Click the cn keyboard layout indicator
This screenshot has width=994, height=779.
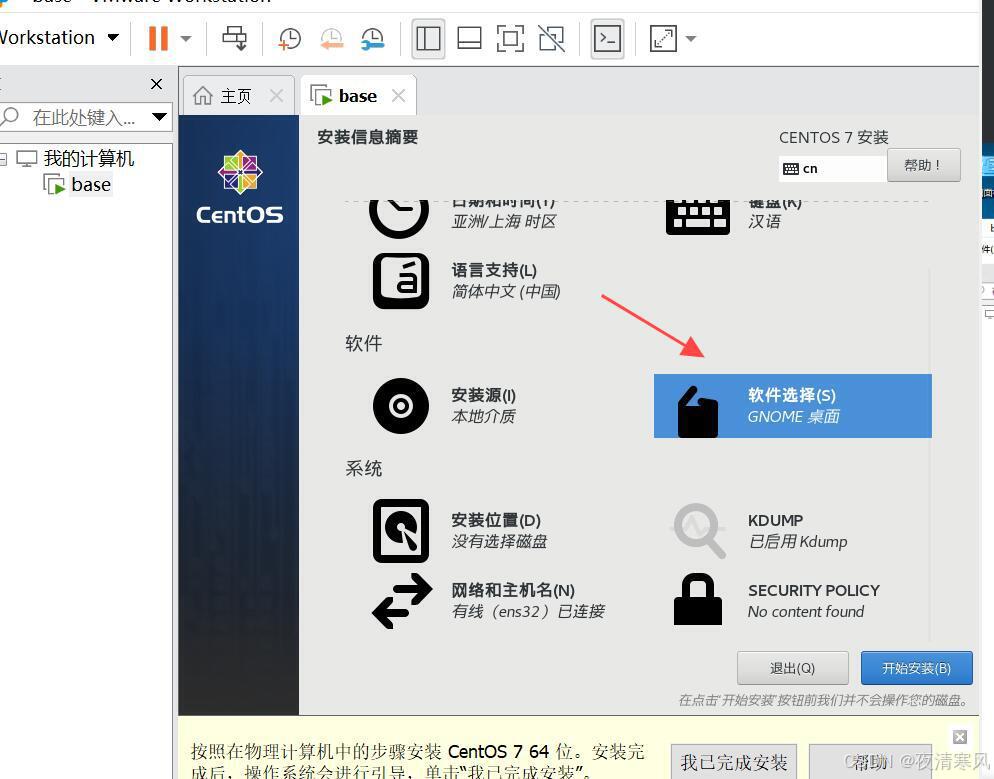832,169
